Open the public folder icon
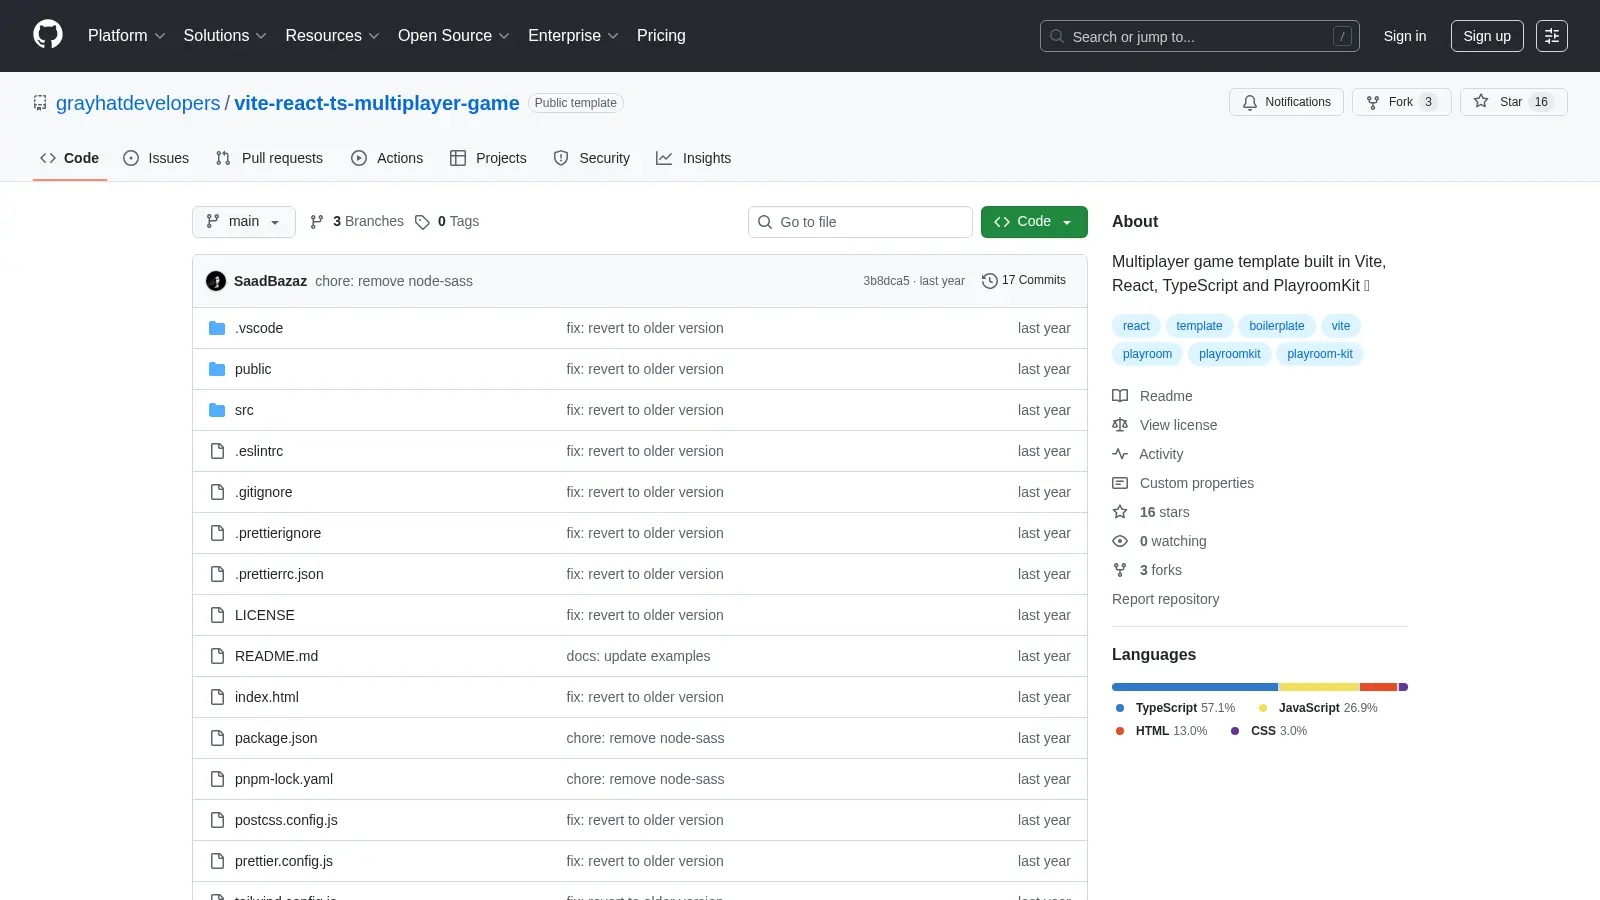Viewport: 1600px width, 900px height. (217, 369)
